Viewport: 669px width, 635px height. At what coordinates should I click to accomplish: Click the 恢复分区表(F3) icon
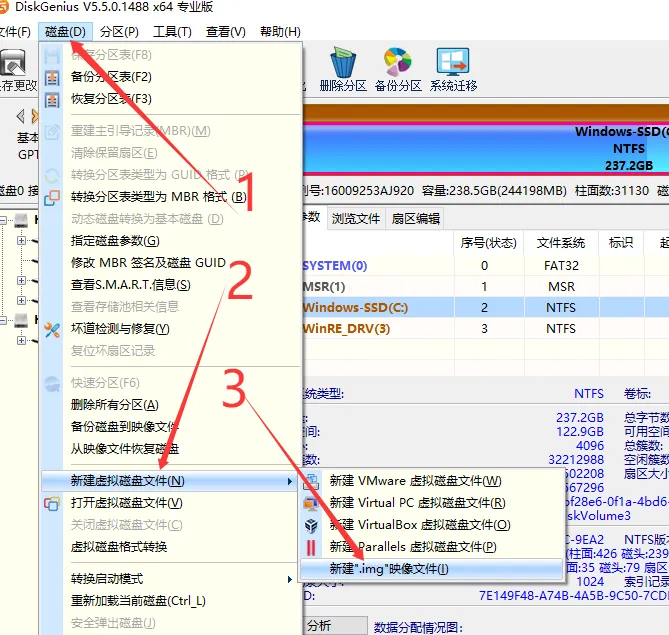click(x=52, y=99)
